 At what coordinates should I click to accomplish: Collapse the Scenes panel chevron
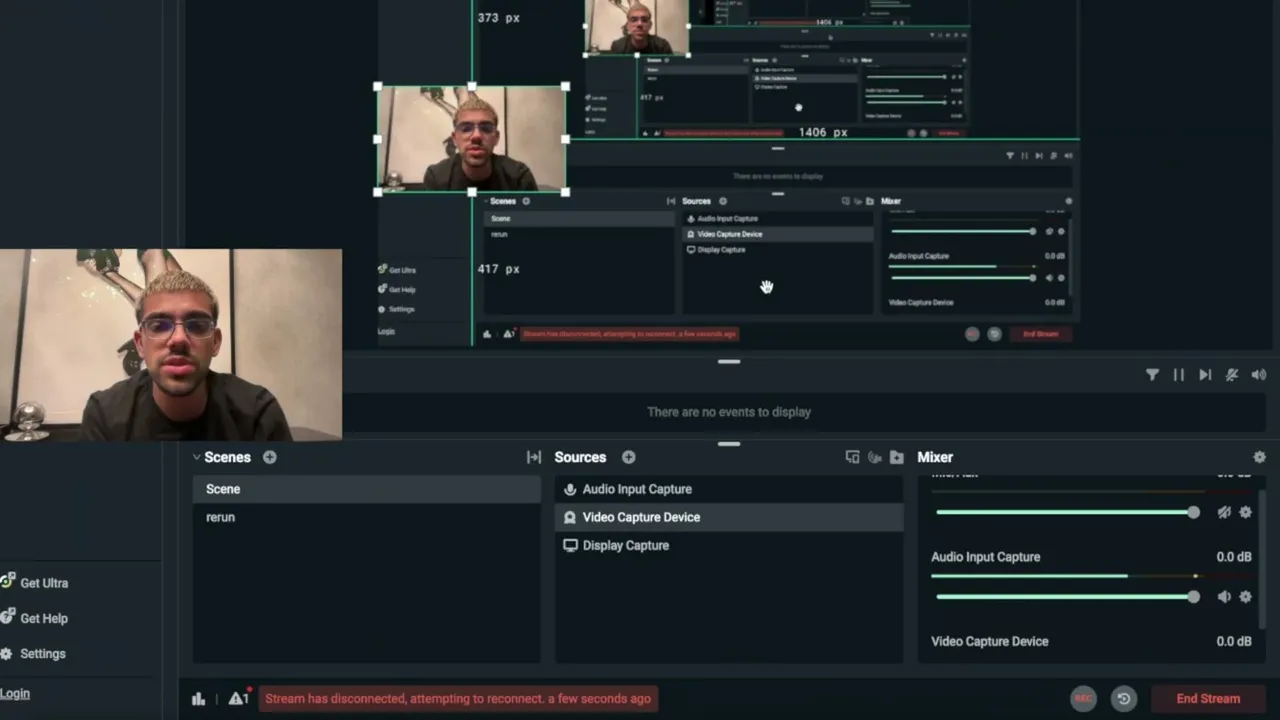[196, 457]
